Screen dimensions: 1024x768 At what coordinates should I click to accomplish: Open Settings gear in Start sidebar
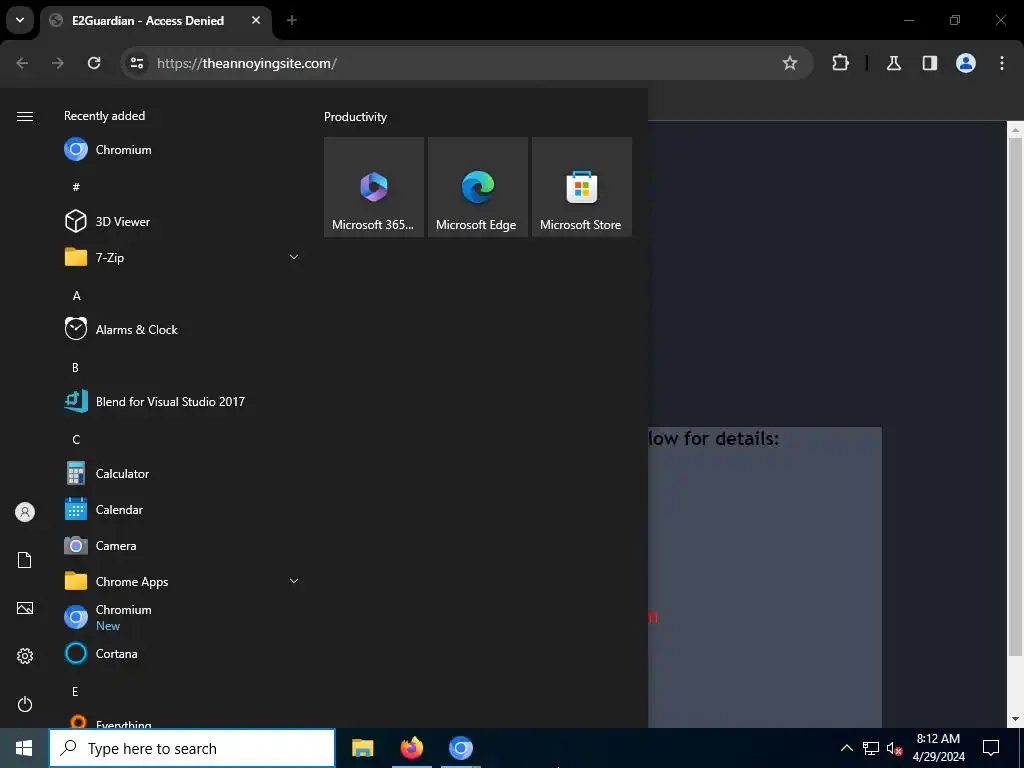click(25, 656)
